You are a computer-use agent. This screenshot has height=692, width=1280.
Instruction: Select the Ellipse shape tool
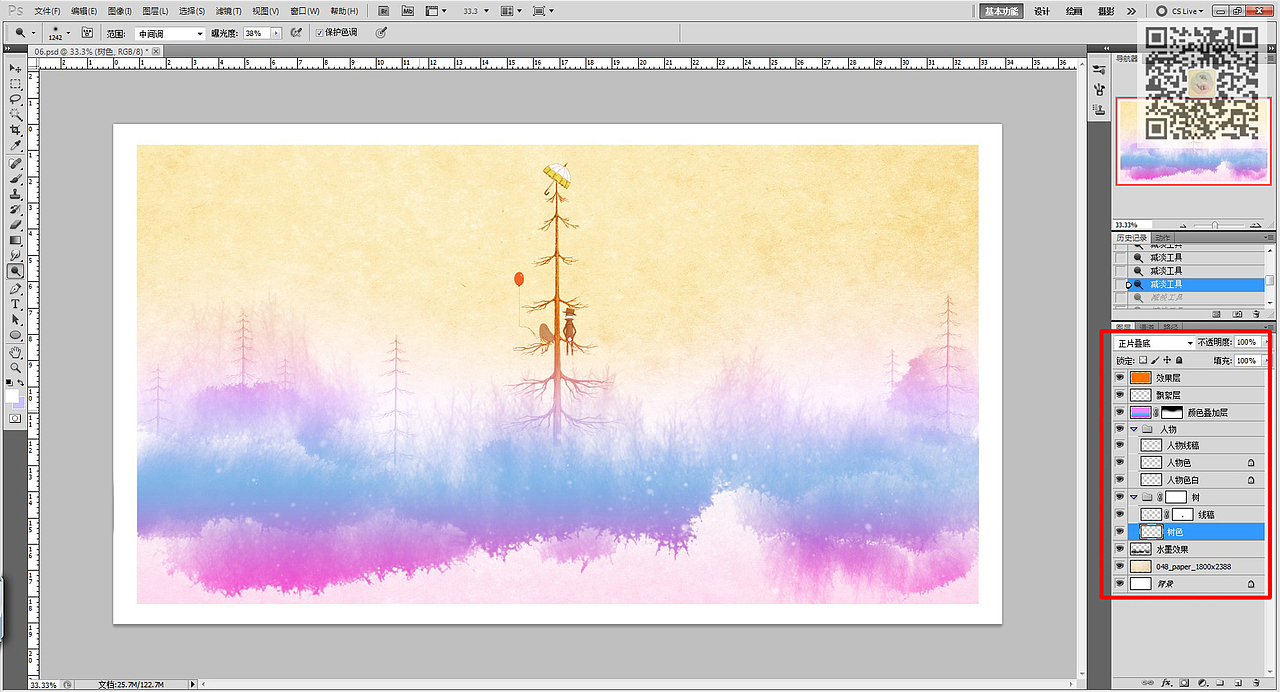pos(15,334)
